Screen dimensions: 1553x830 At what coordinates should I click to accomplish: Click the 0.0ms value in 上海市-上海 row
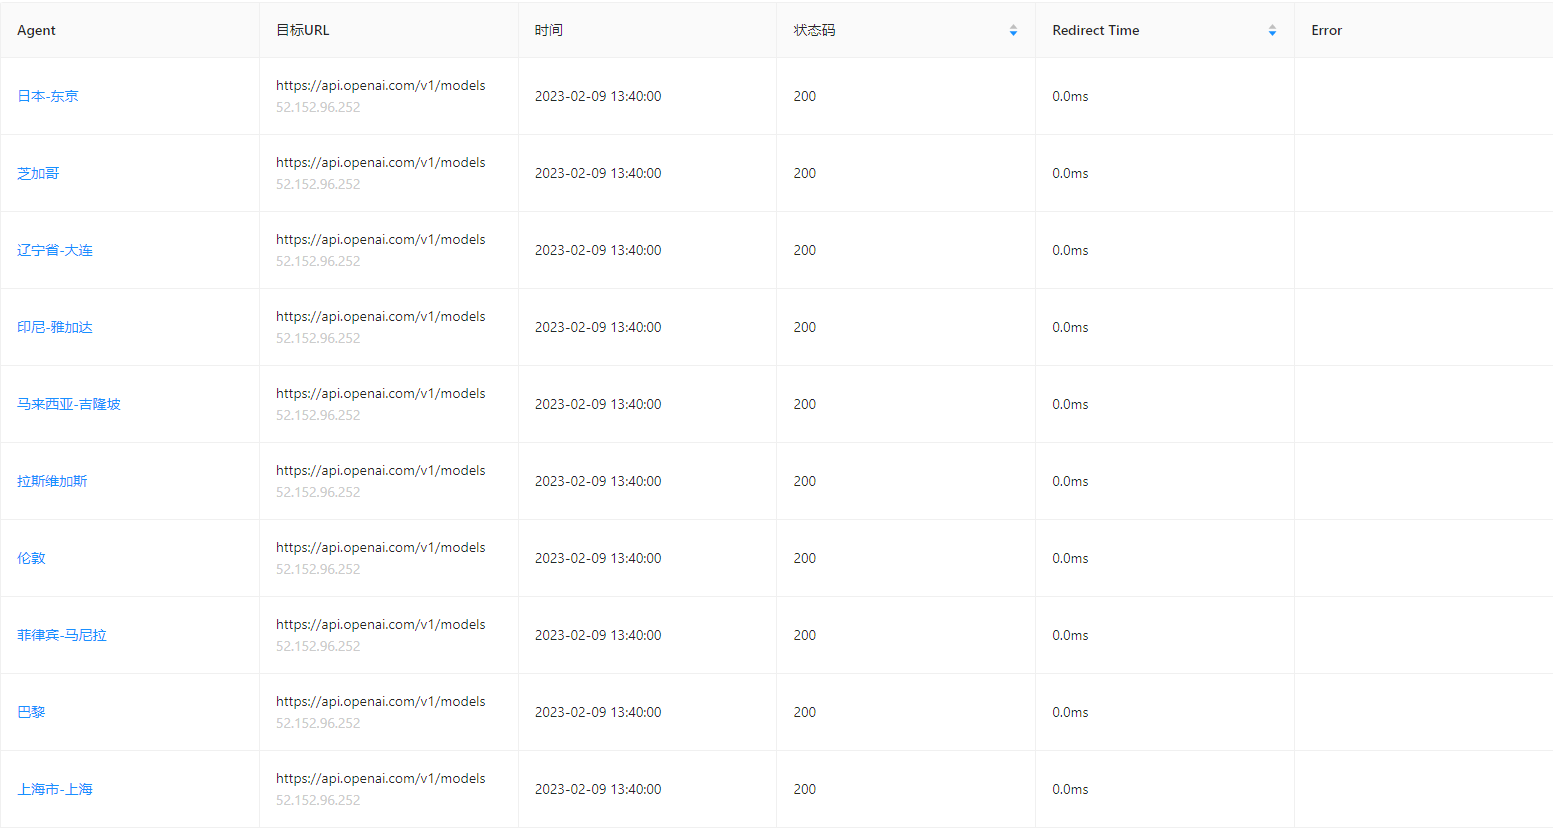(x=1070, y=789)
